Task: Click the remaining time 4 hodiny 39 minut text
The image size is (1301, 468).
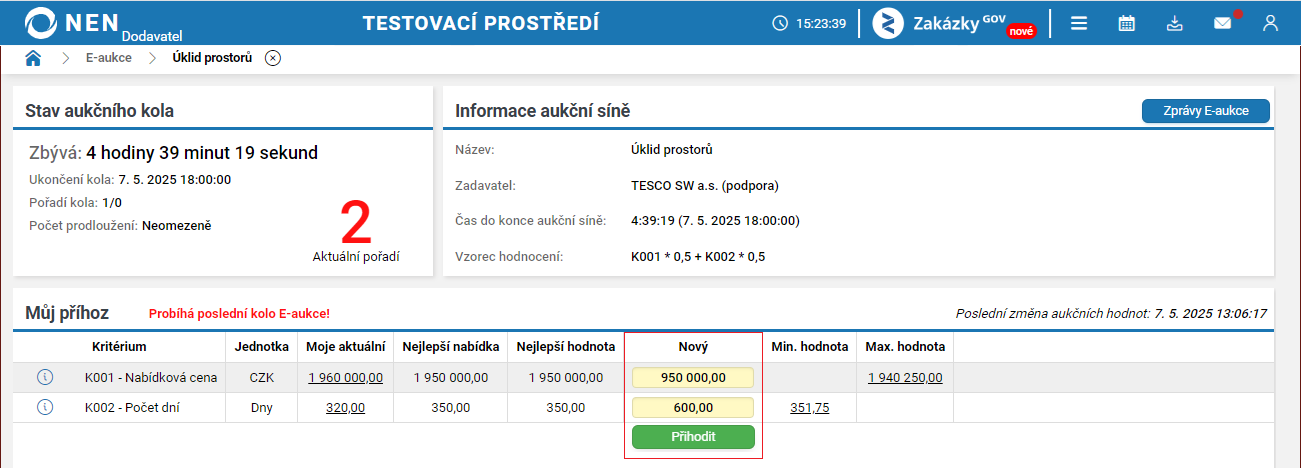Action: coord(202,153)
